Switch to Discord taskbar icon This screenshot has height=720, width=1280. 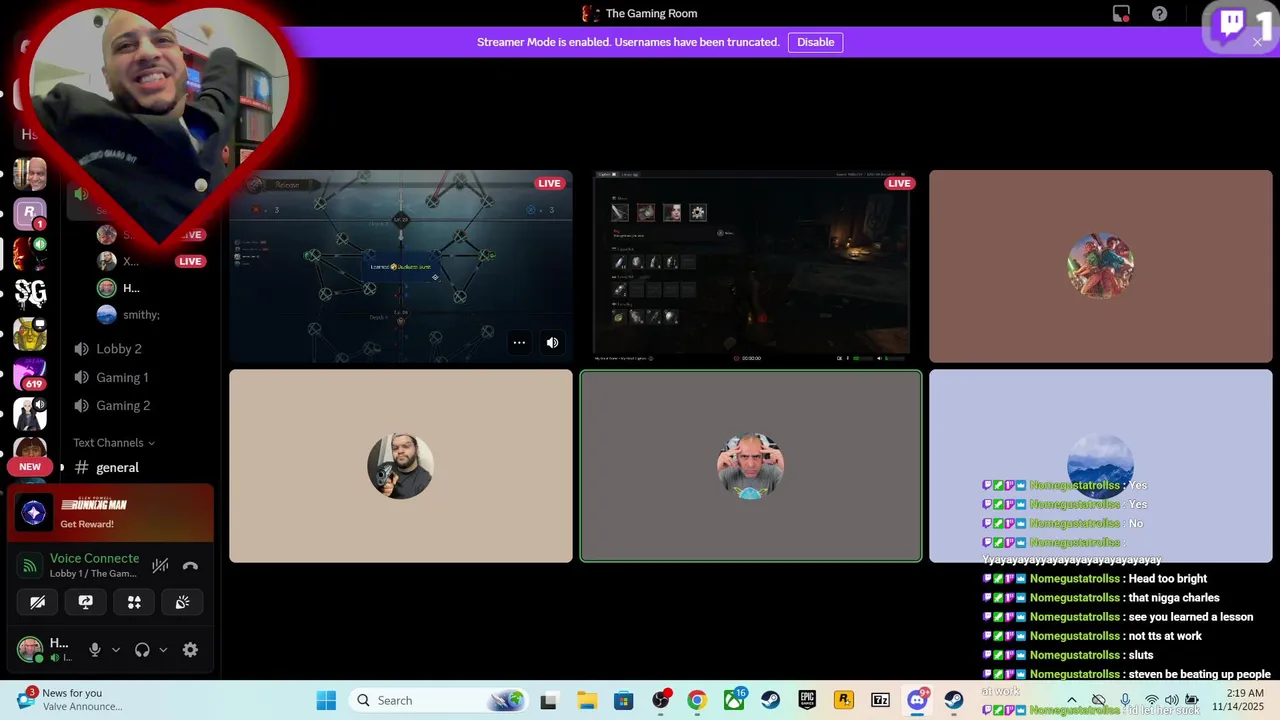pos(917,701)
